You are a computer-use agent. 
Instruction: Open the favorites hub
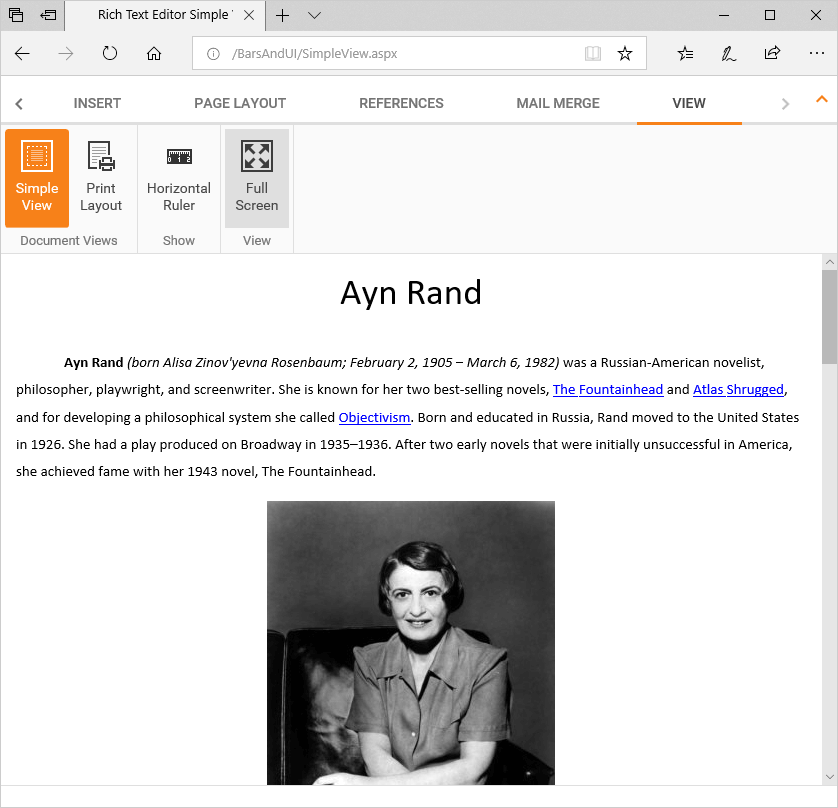(x=685, y=53)
